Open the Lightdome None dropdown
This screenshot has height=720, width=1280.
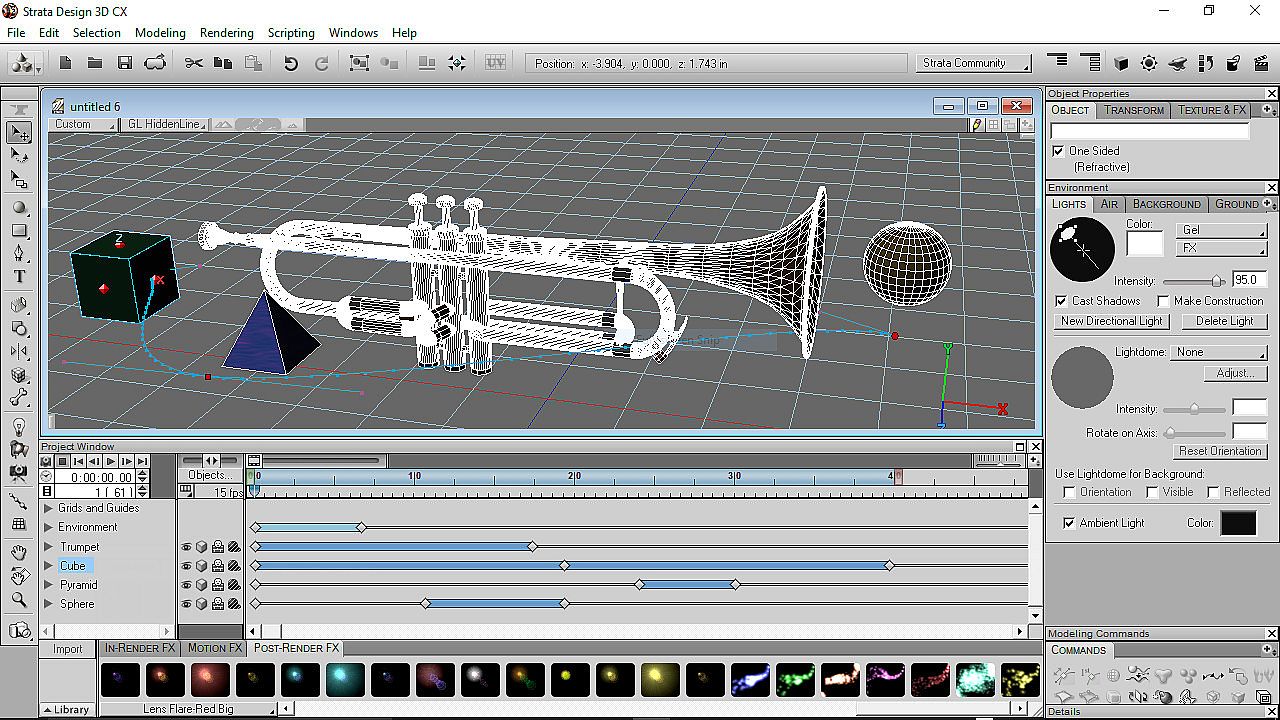tap(1220, 352)
